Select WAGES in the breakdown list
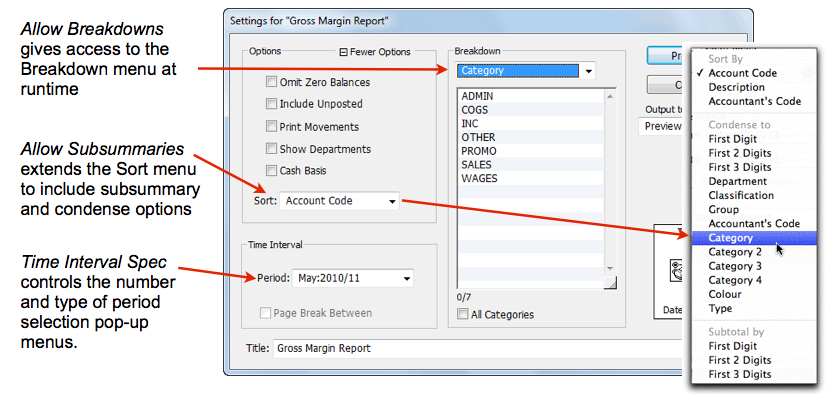The height and width of the screenshot is (394, 829). coord(530,178)
